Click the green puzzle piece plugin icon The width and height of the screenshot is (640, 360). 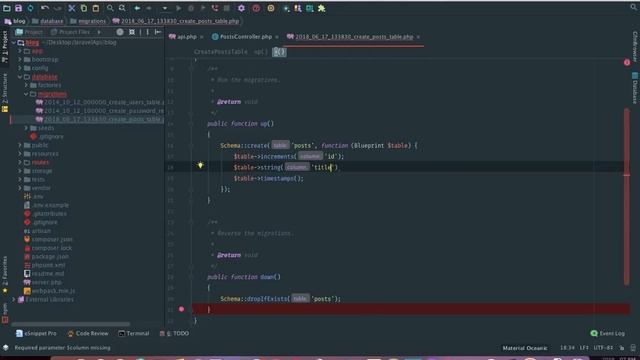click(x=322, y=8)
